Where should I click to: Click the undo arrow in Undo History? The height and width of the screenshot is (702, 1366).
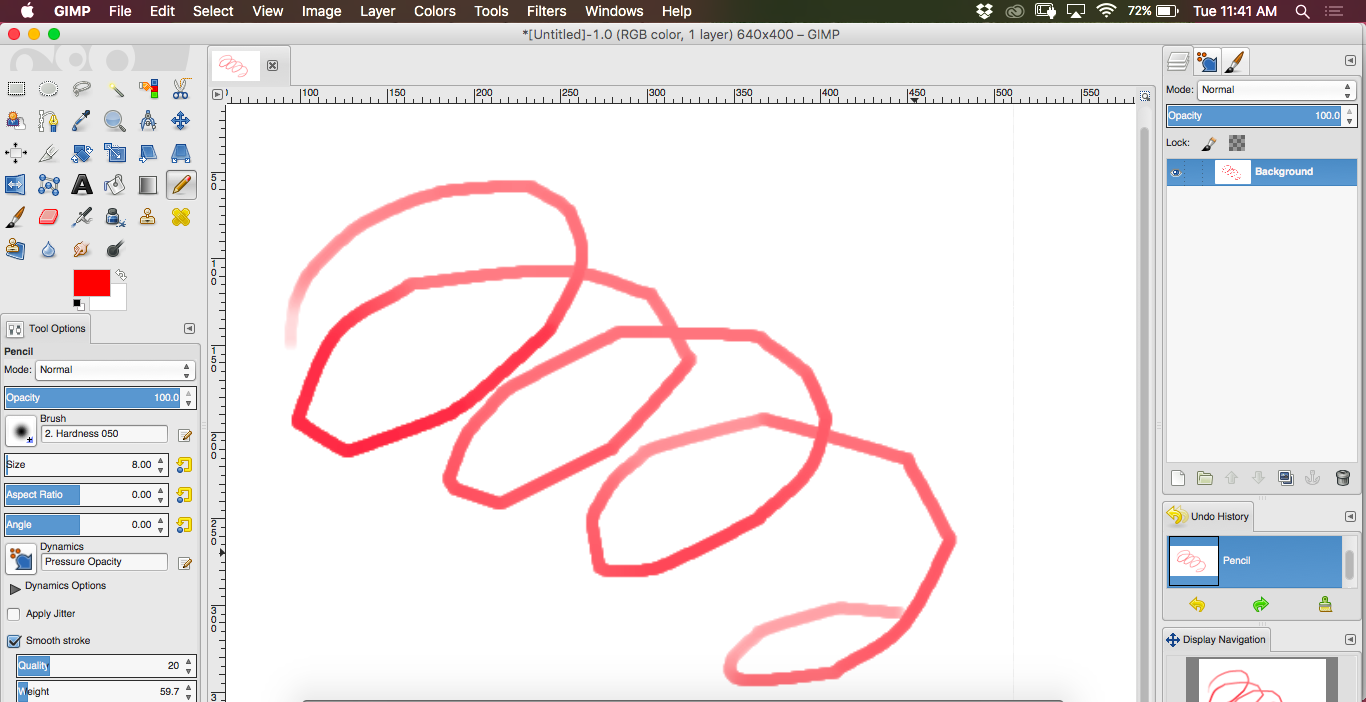(x=1197, y=605)
